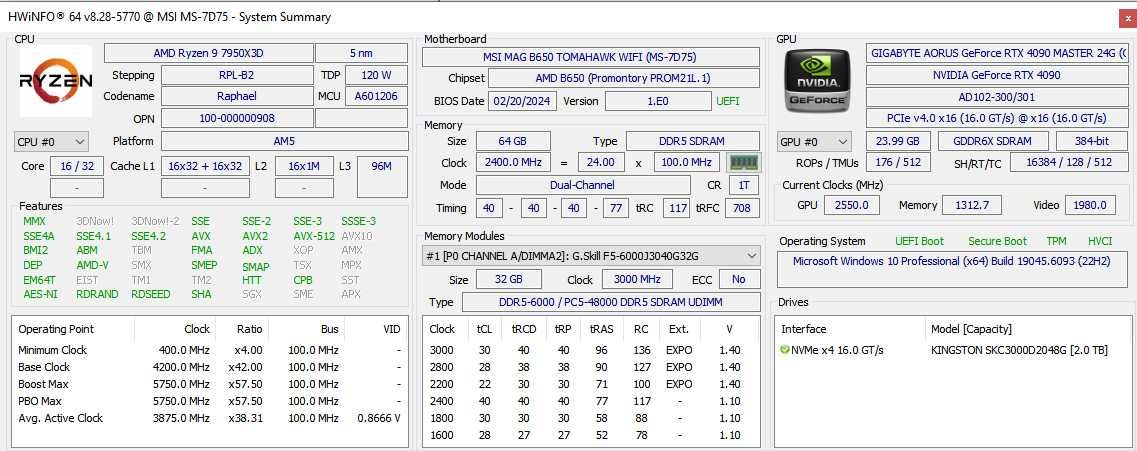
Task: Click the GDDR6X SDRAM field
Action: click(x=993, y=141)
